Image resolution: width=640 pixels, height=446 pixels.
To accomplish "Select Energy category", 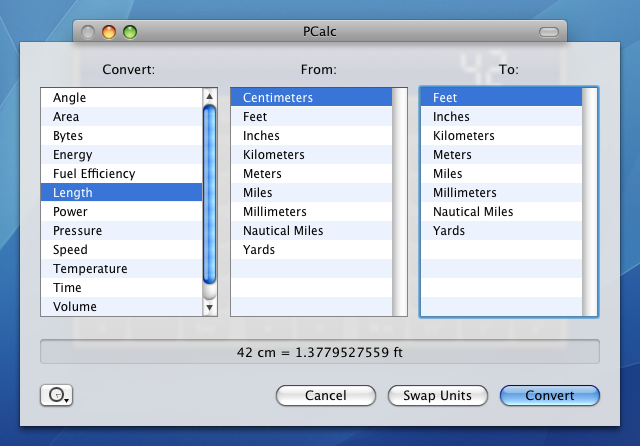I will point(121,155).
